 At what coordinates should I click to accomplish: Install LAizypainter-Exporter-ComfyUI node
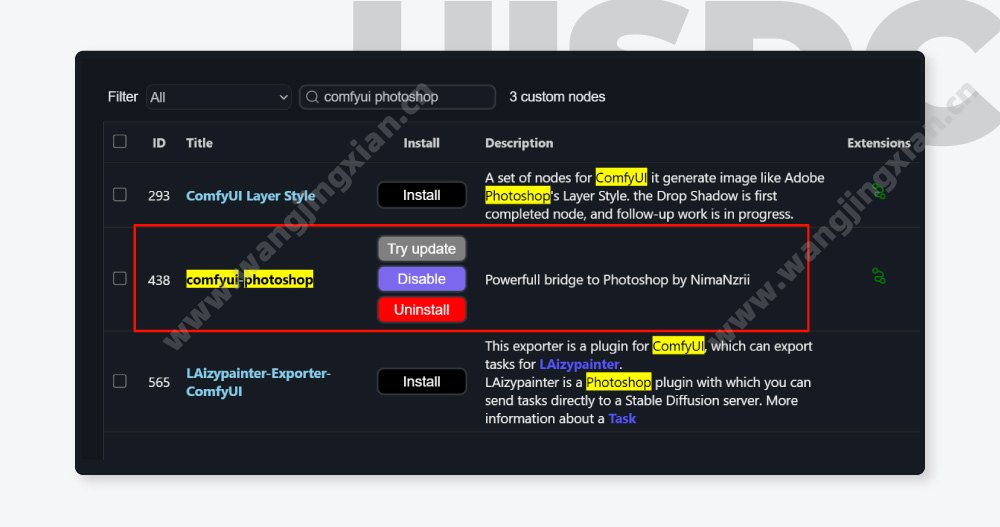(422, 382)
